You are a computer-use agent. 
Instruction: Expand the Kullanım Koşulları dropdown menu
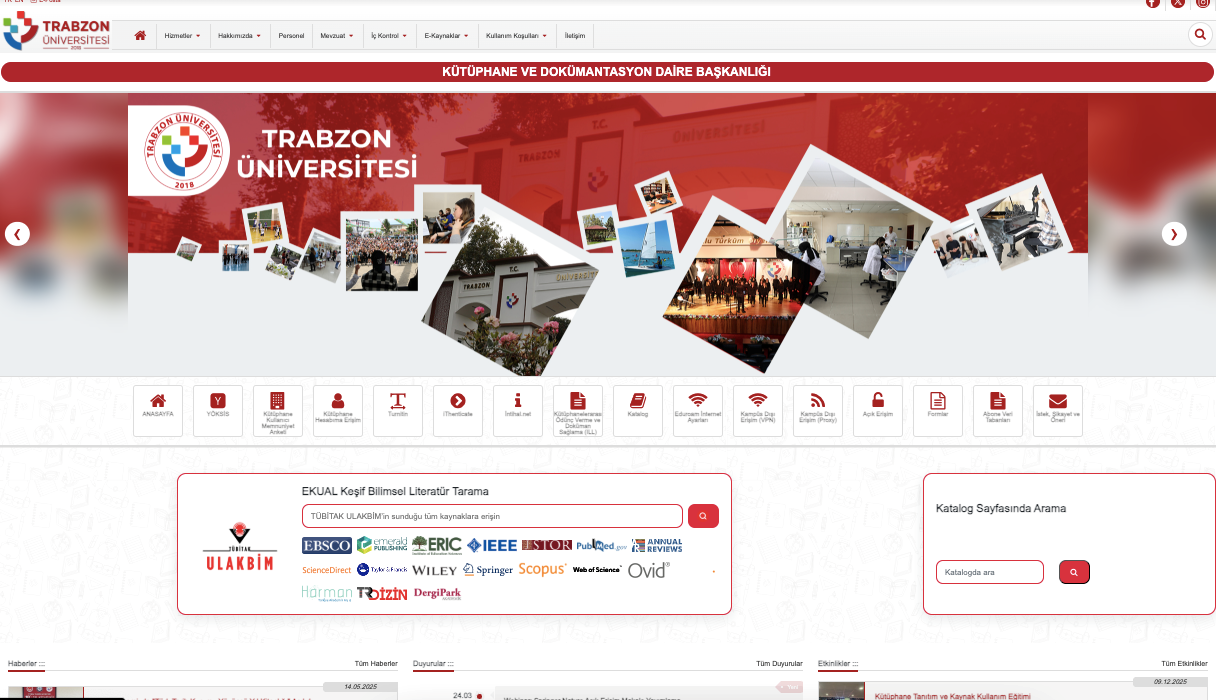click(x=517, y=35)
